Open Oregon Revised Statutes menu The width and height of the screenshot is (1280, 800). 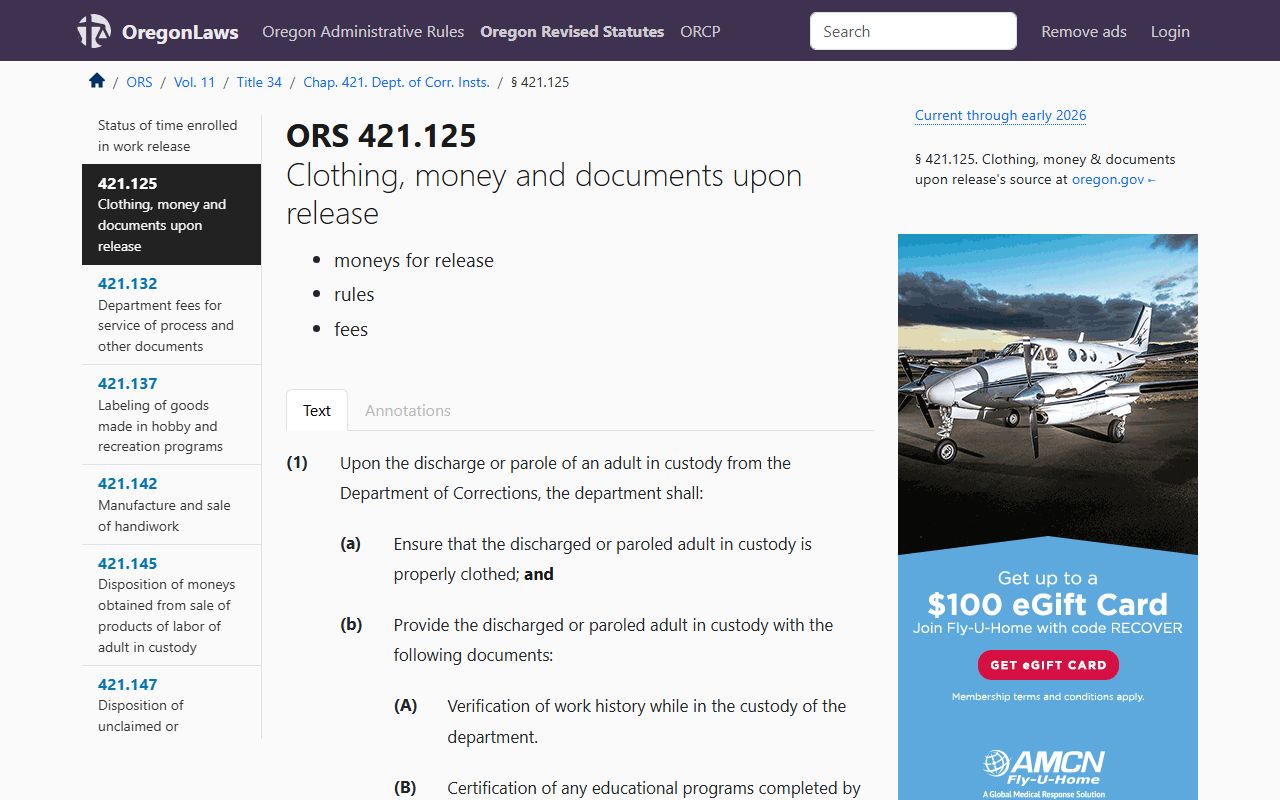tap(572, 31)
